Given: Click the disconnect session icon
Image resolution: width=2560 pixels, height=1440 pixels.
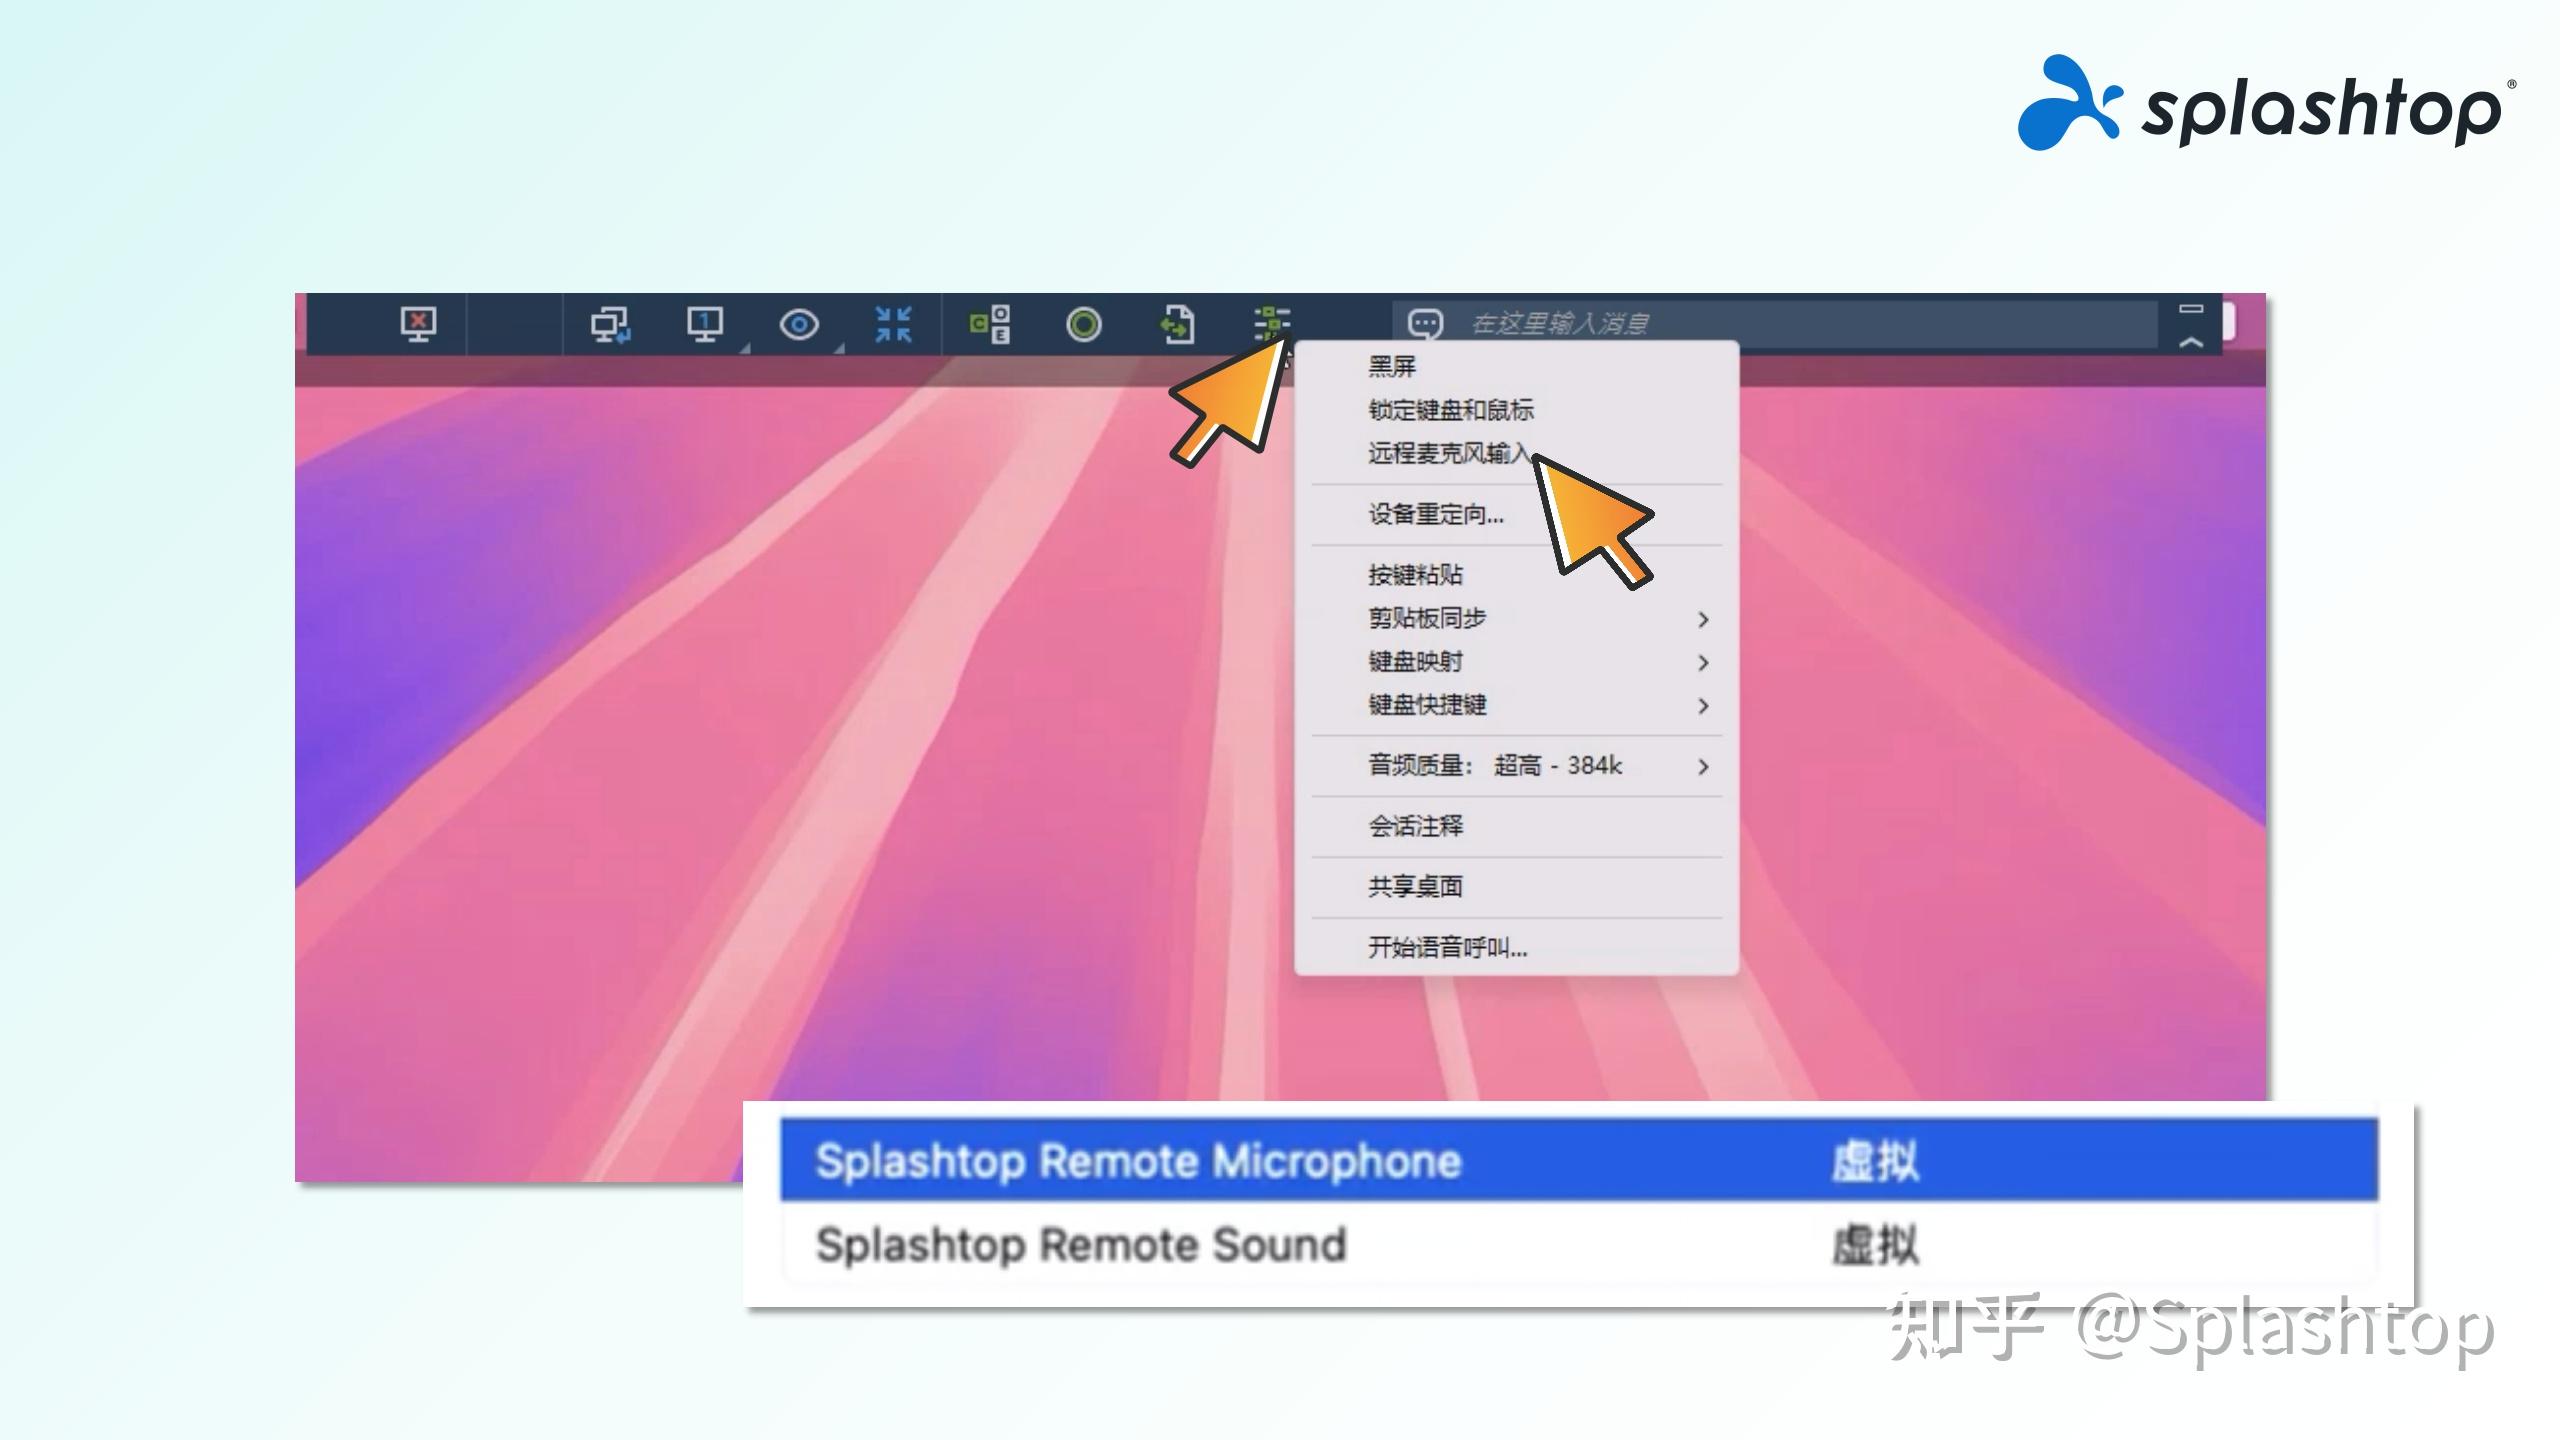Looking at the screenshot, I should (419, 324).
